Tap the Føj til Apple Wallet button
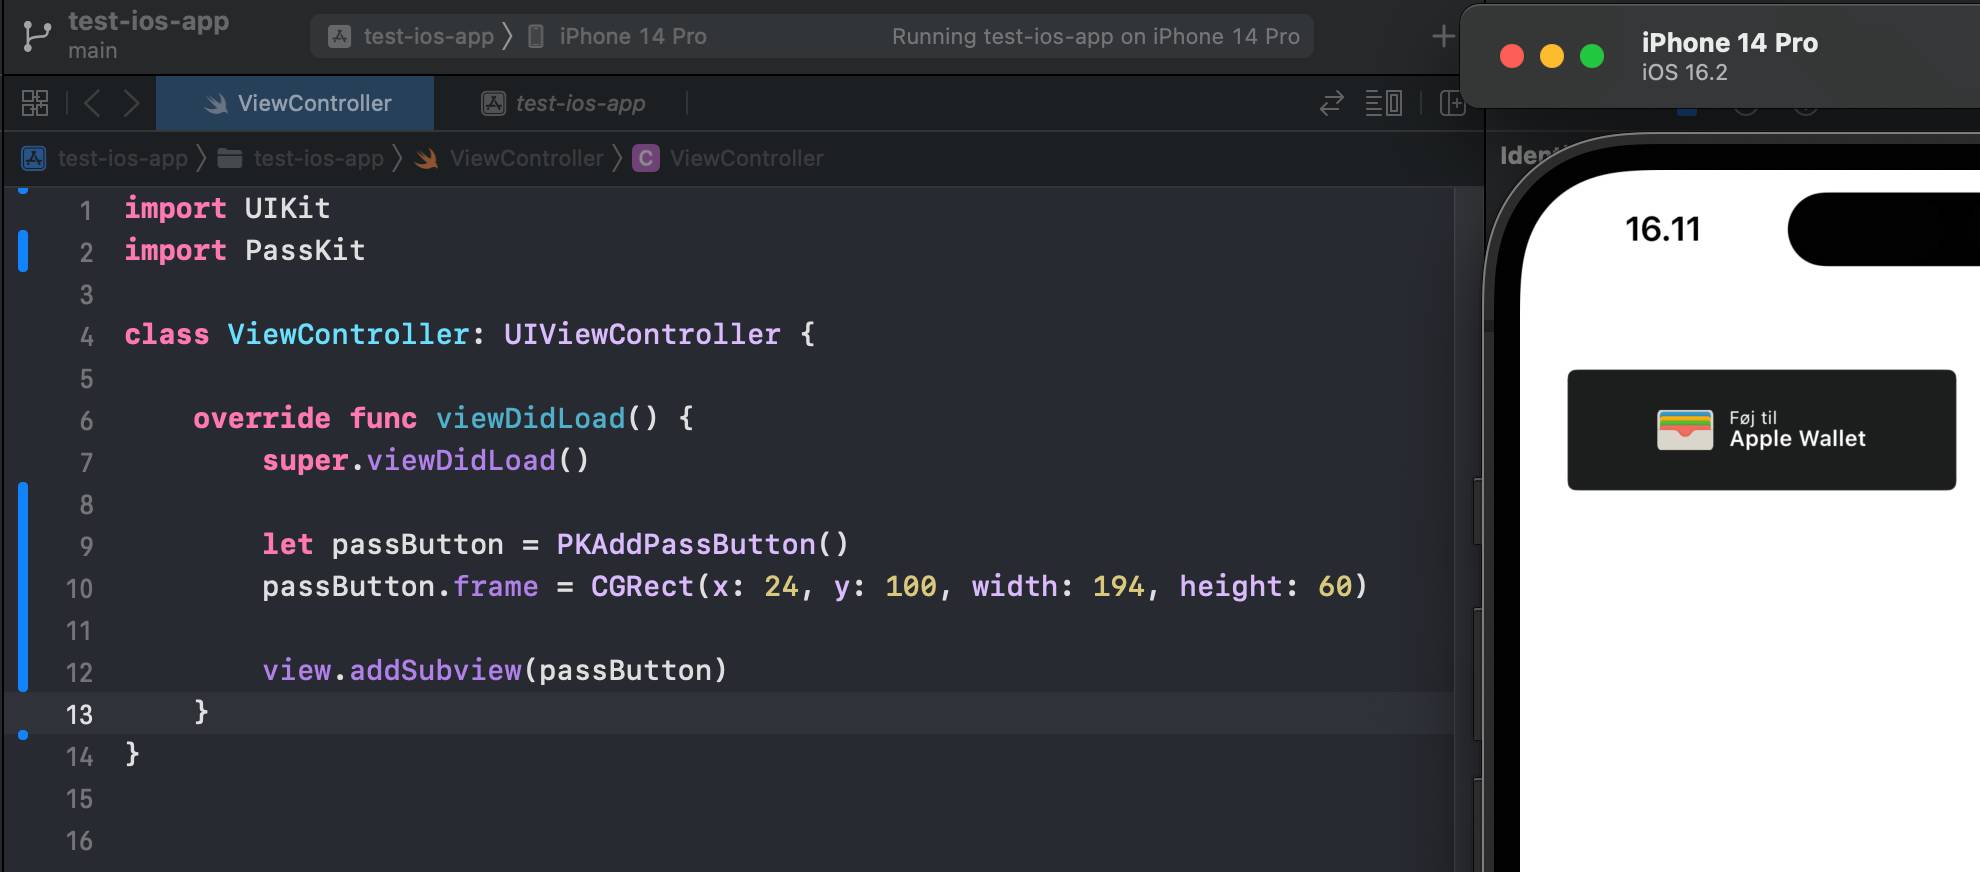Viewport: 1980px width, 872px height. click(x=1761, y=430)
